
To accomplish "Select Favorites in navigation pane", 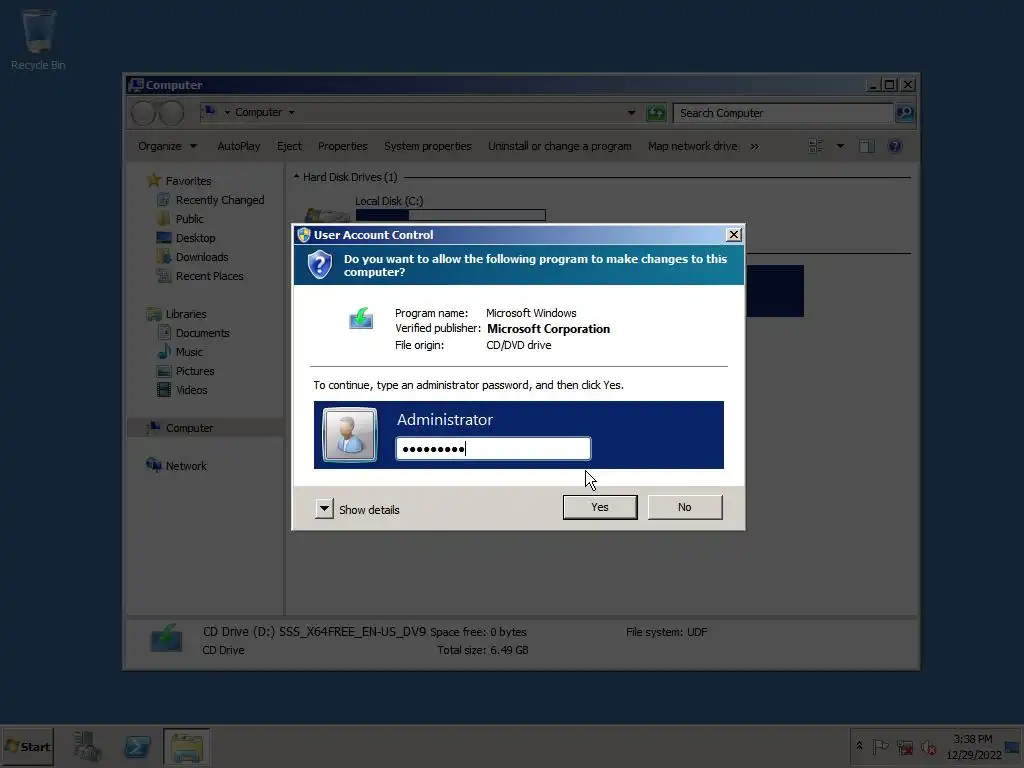I will pyautogui.click(x=188, y=181).
